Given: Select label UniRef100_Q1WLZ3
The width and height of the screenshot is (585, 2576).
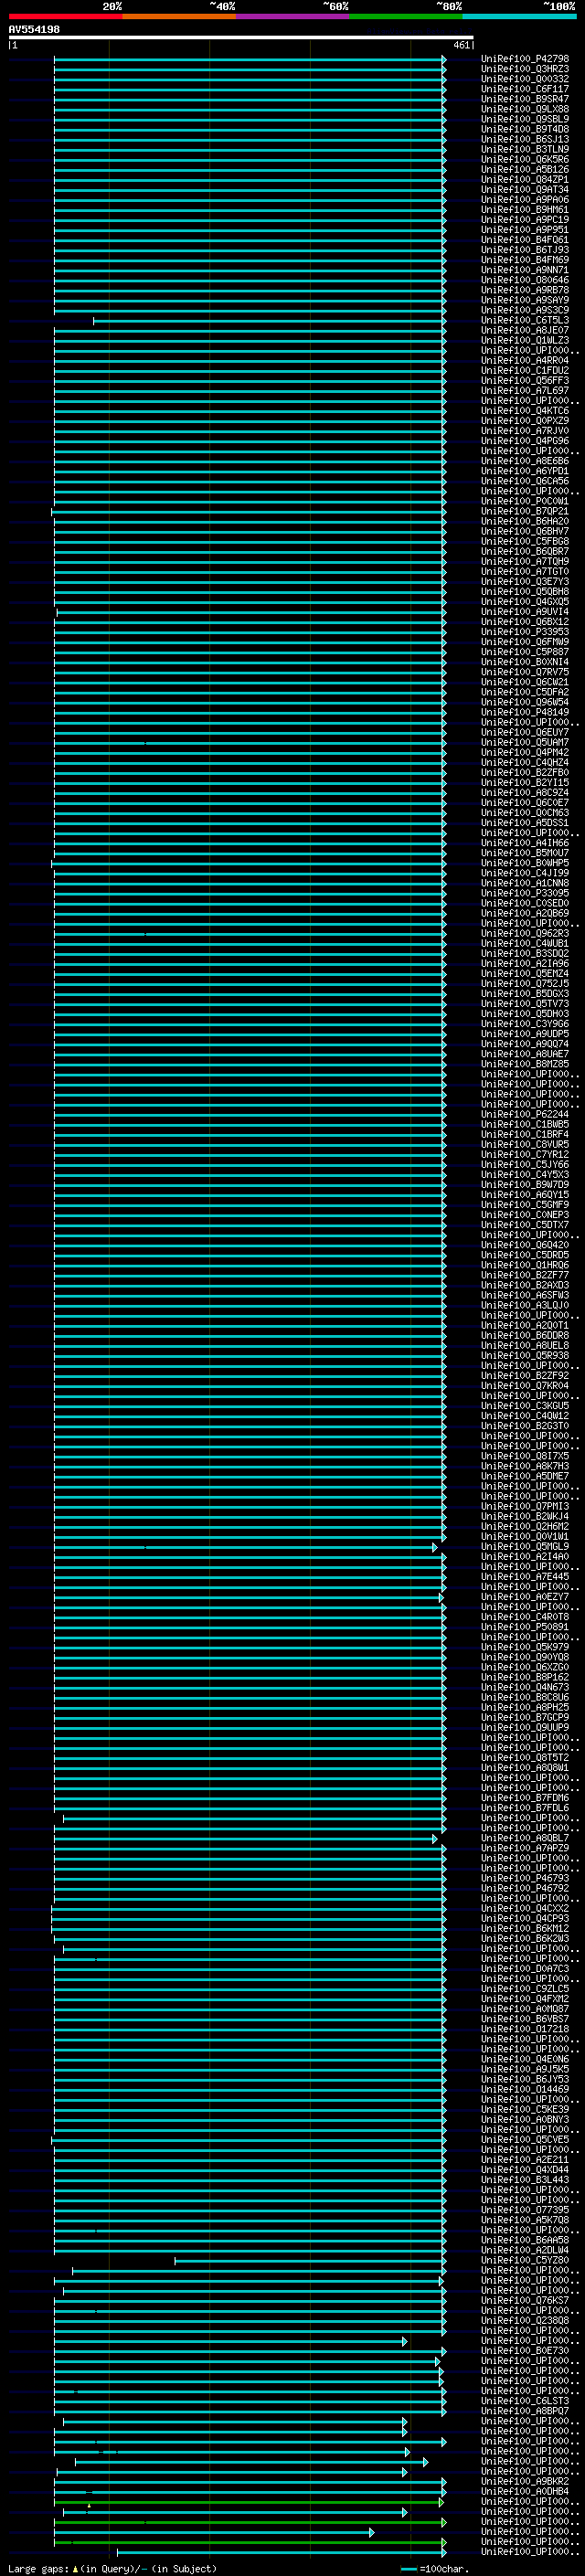Looking at the screenshot, I should pos(525,340).
